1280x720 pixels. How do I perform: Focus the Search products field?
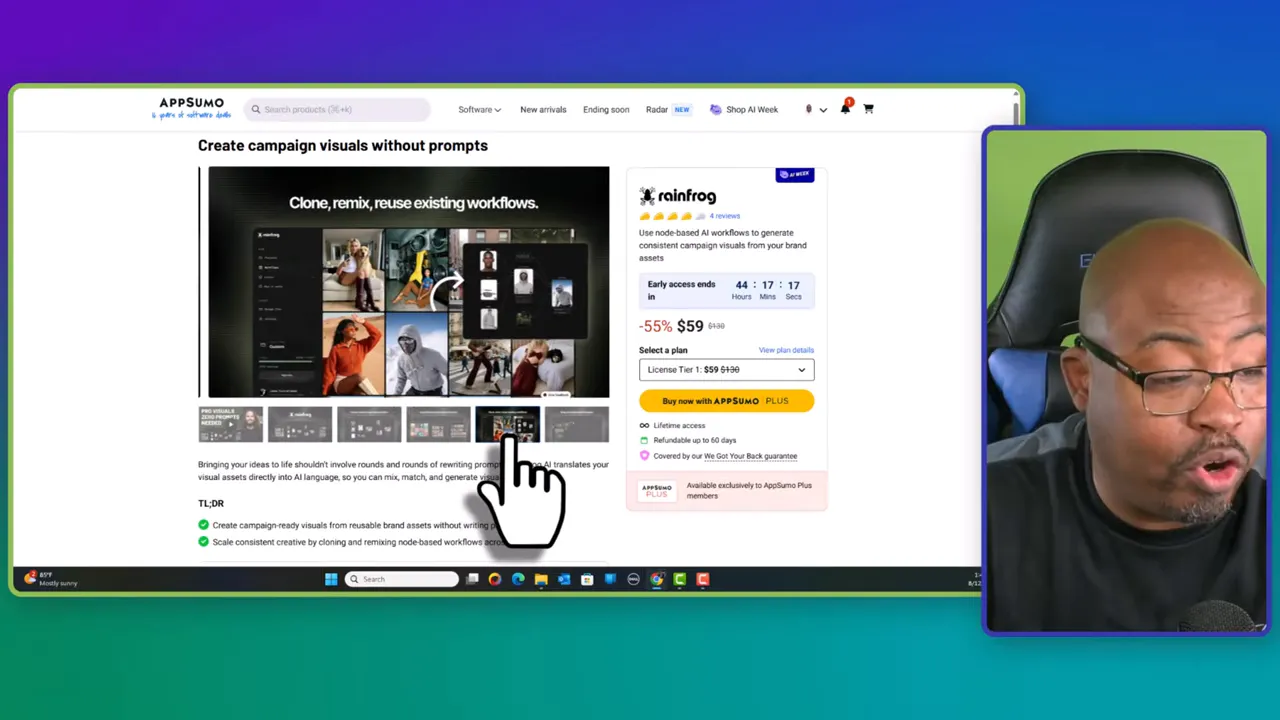tap(338, 109)
